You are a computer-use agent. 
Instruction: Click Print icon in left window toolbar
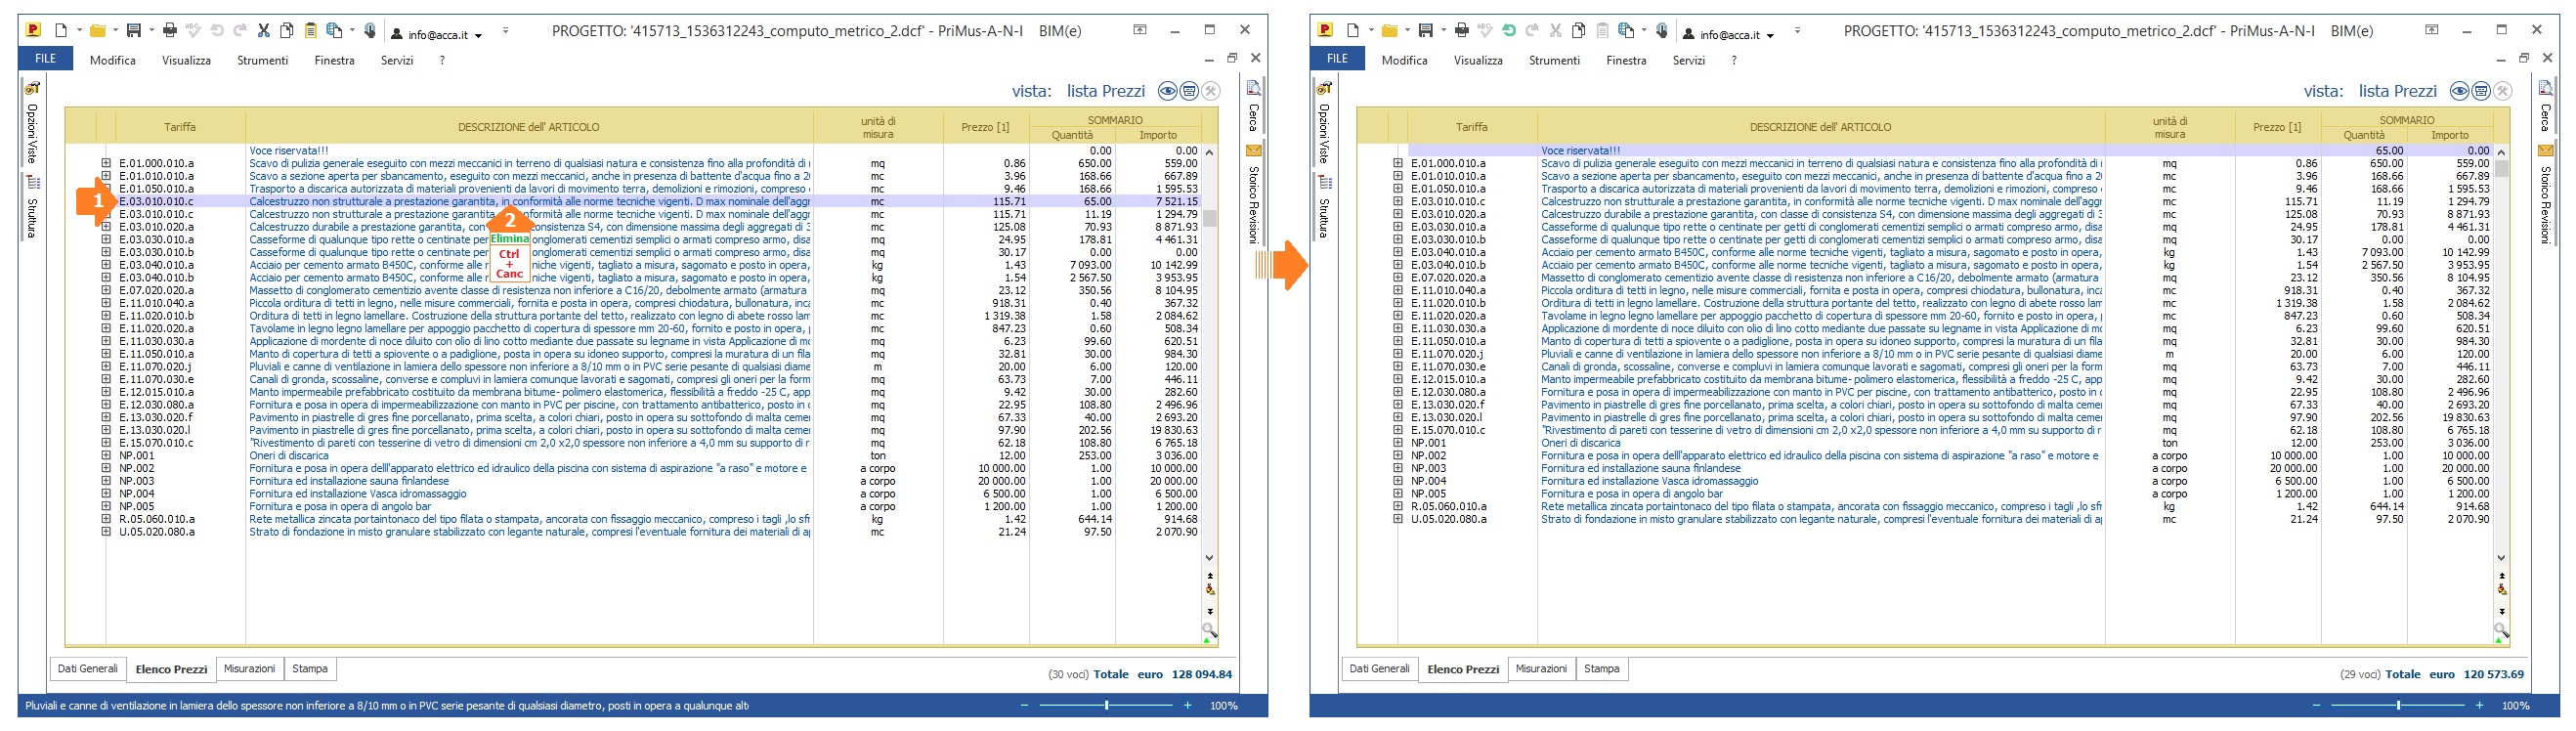170,30
